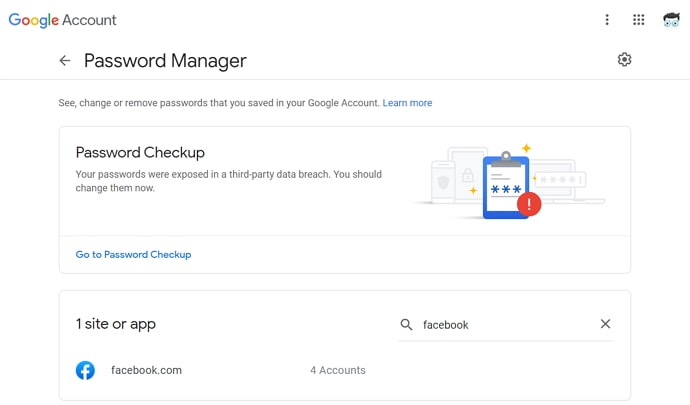
Task: Click the 4 Accounts label
Action: [x=338, y=370]
